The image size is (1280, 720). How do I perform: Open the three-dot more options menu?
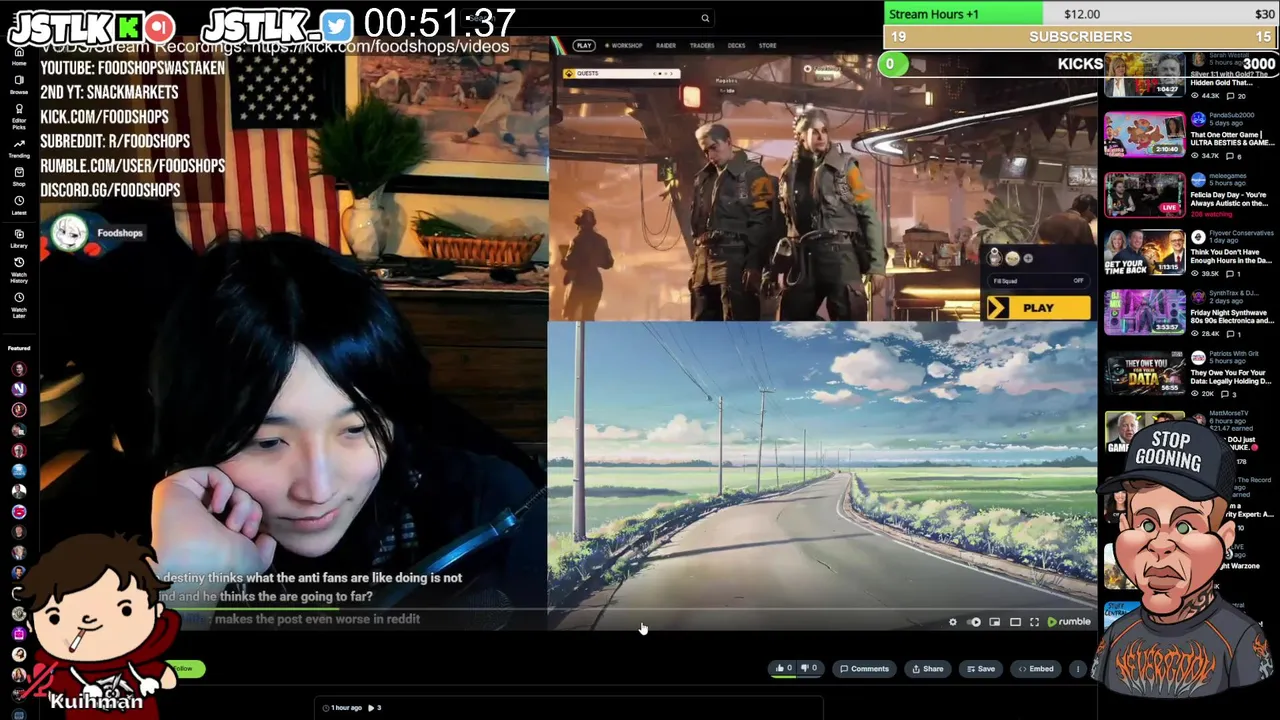(1077, 668)
